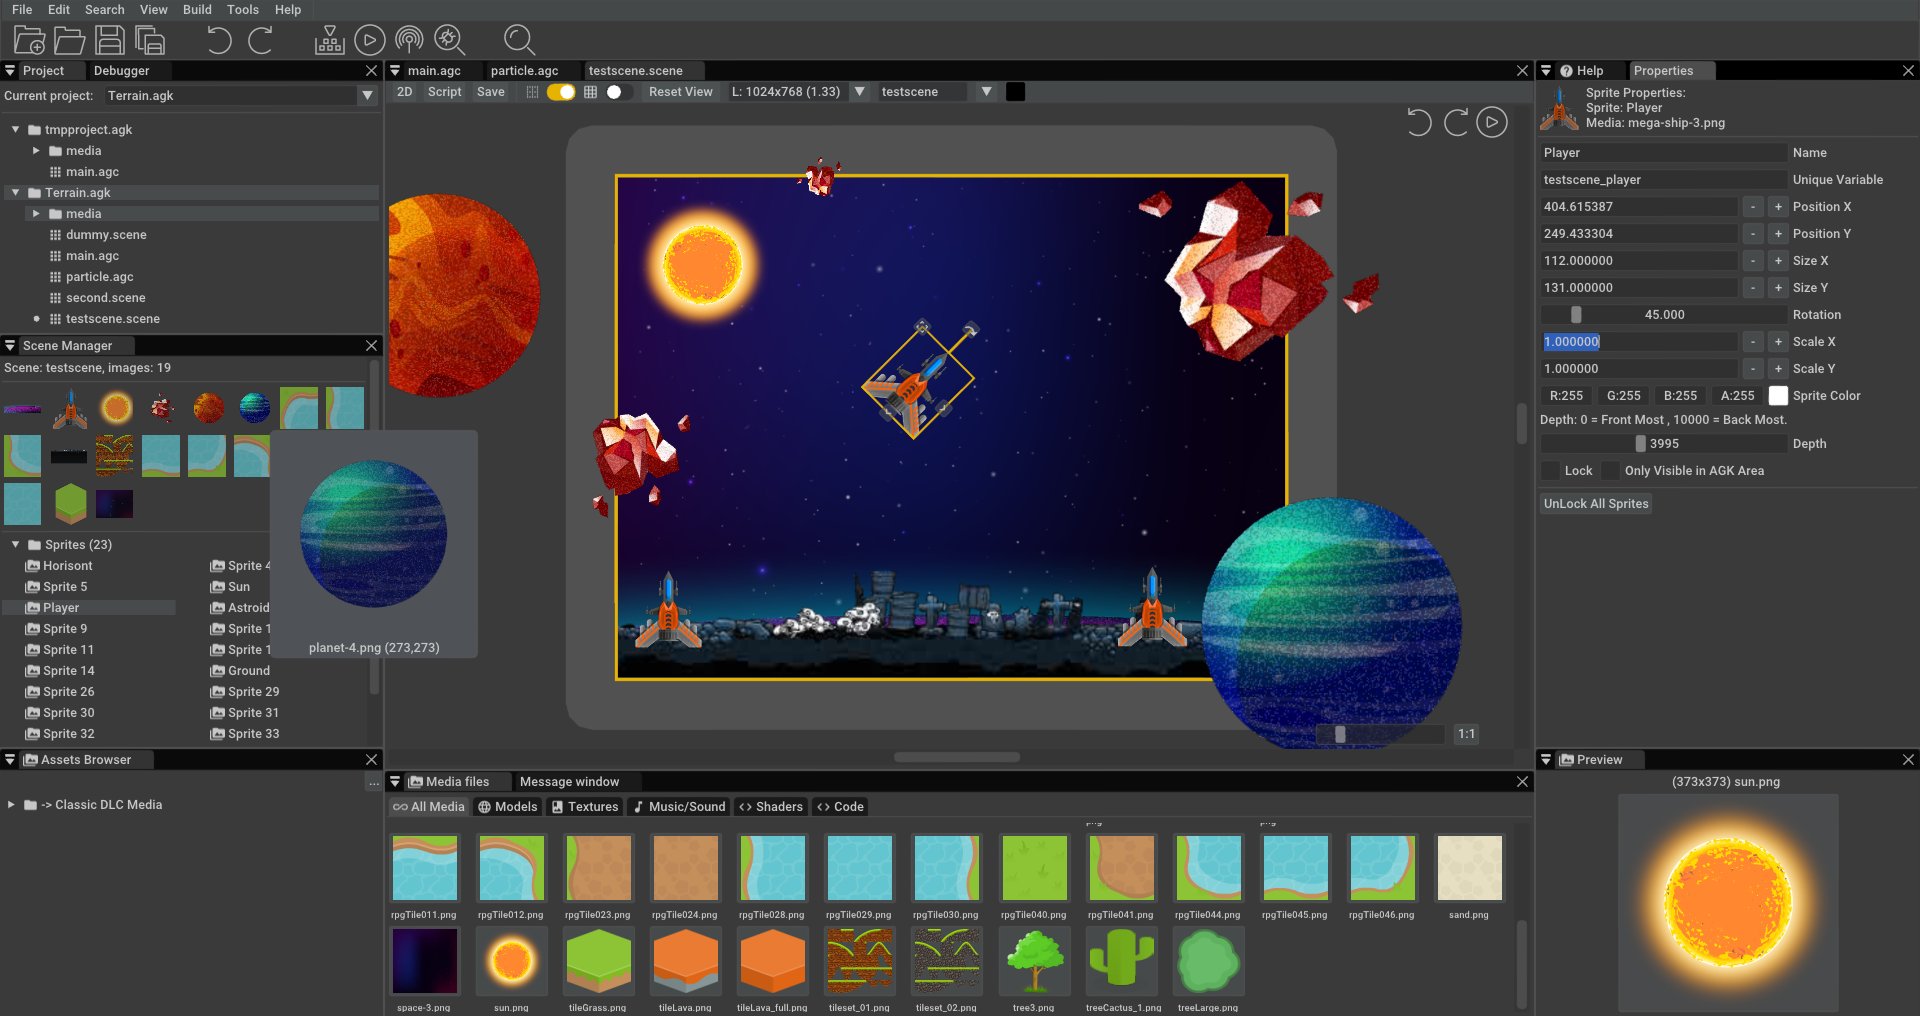Open a project with the Open folder icon
Viewport: 1920px width, 1016px height.
click(69, 40)
